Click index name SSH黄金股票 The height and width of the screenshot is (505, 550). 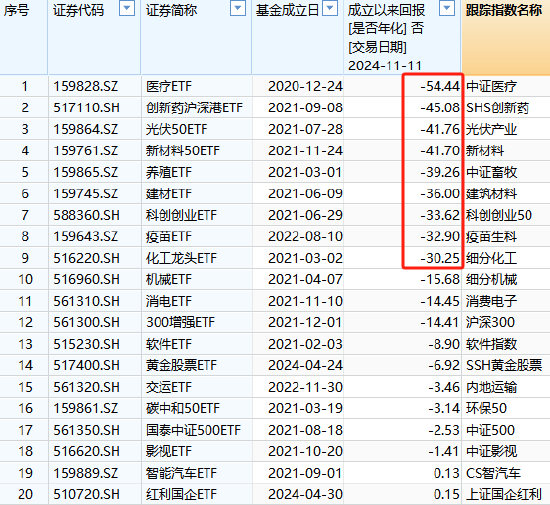pos(504,365)
